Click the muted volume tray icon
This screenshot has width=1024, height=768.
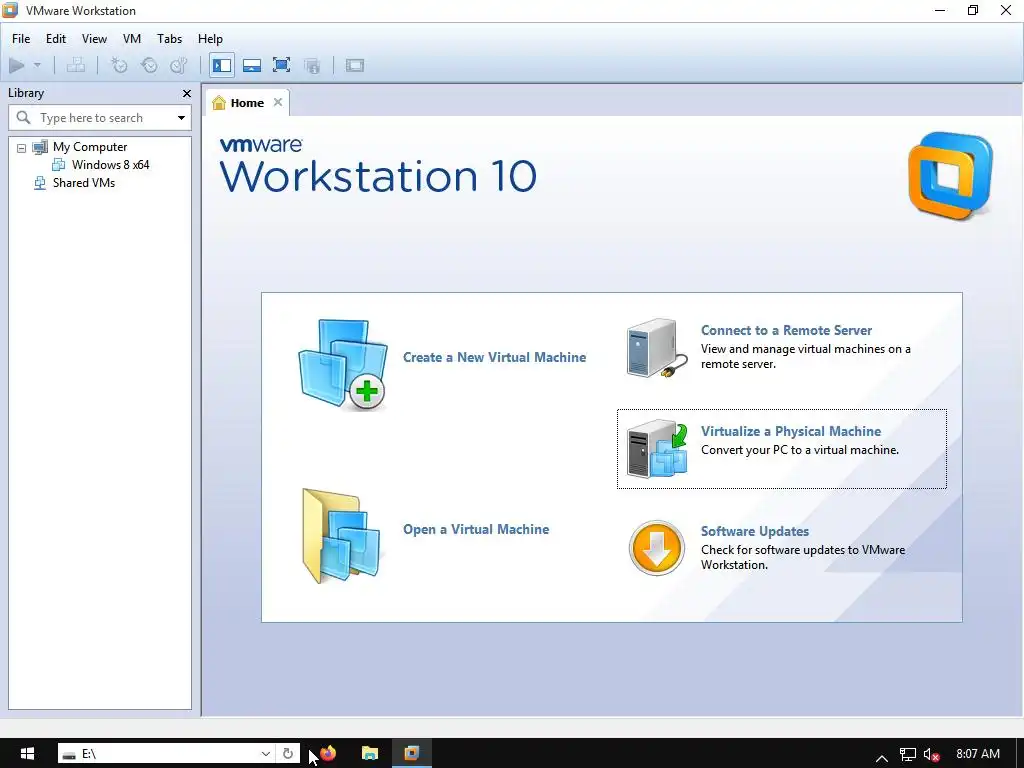pos(931,754)
